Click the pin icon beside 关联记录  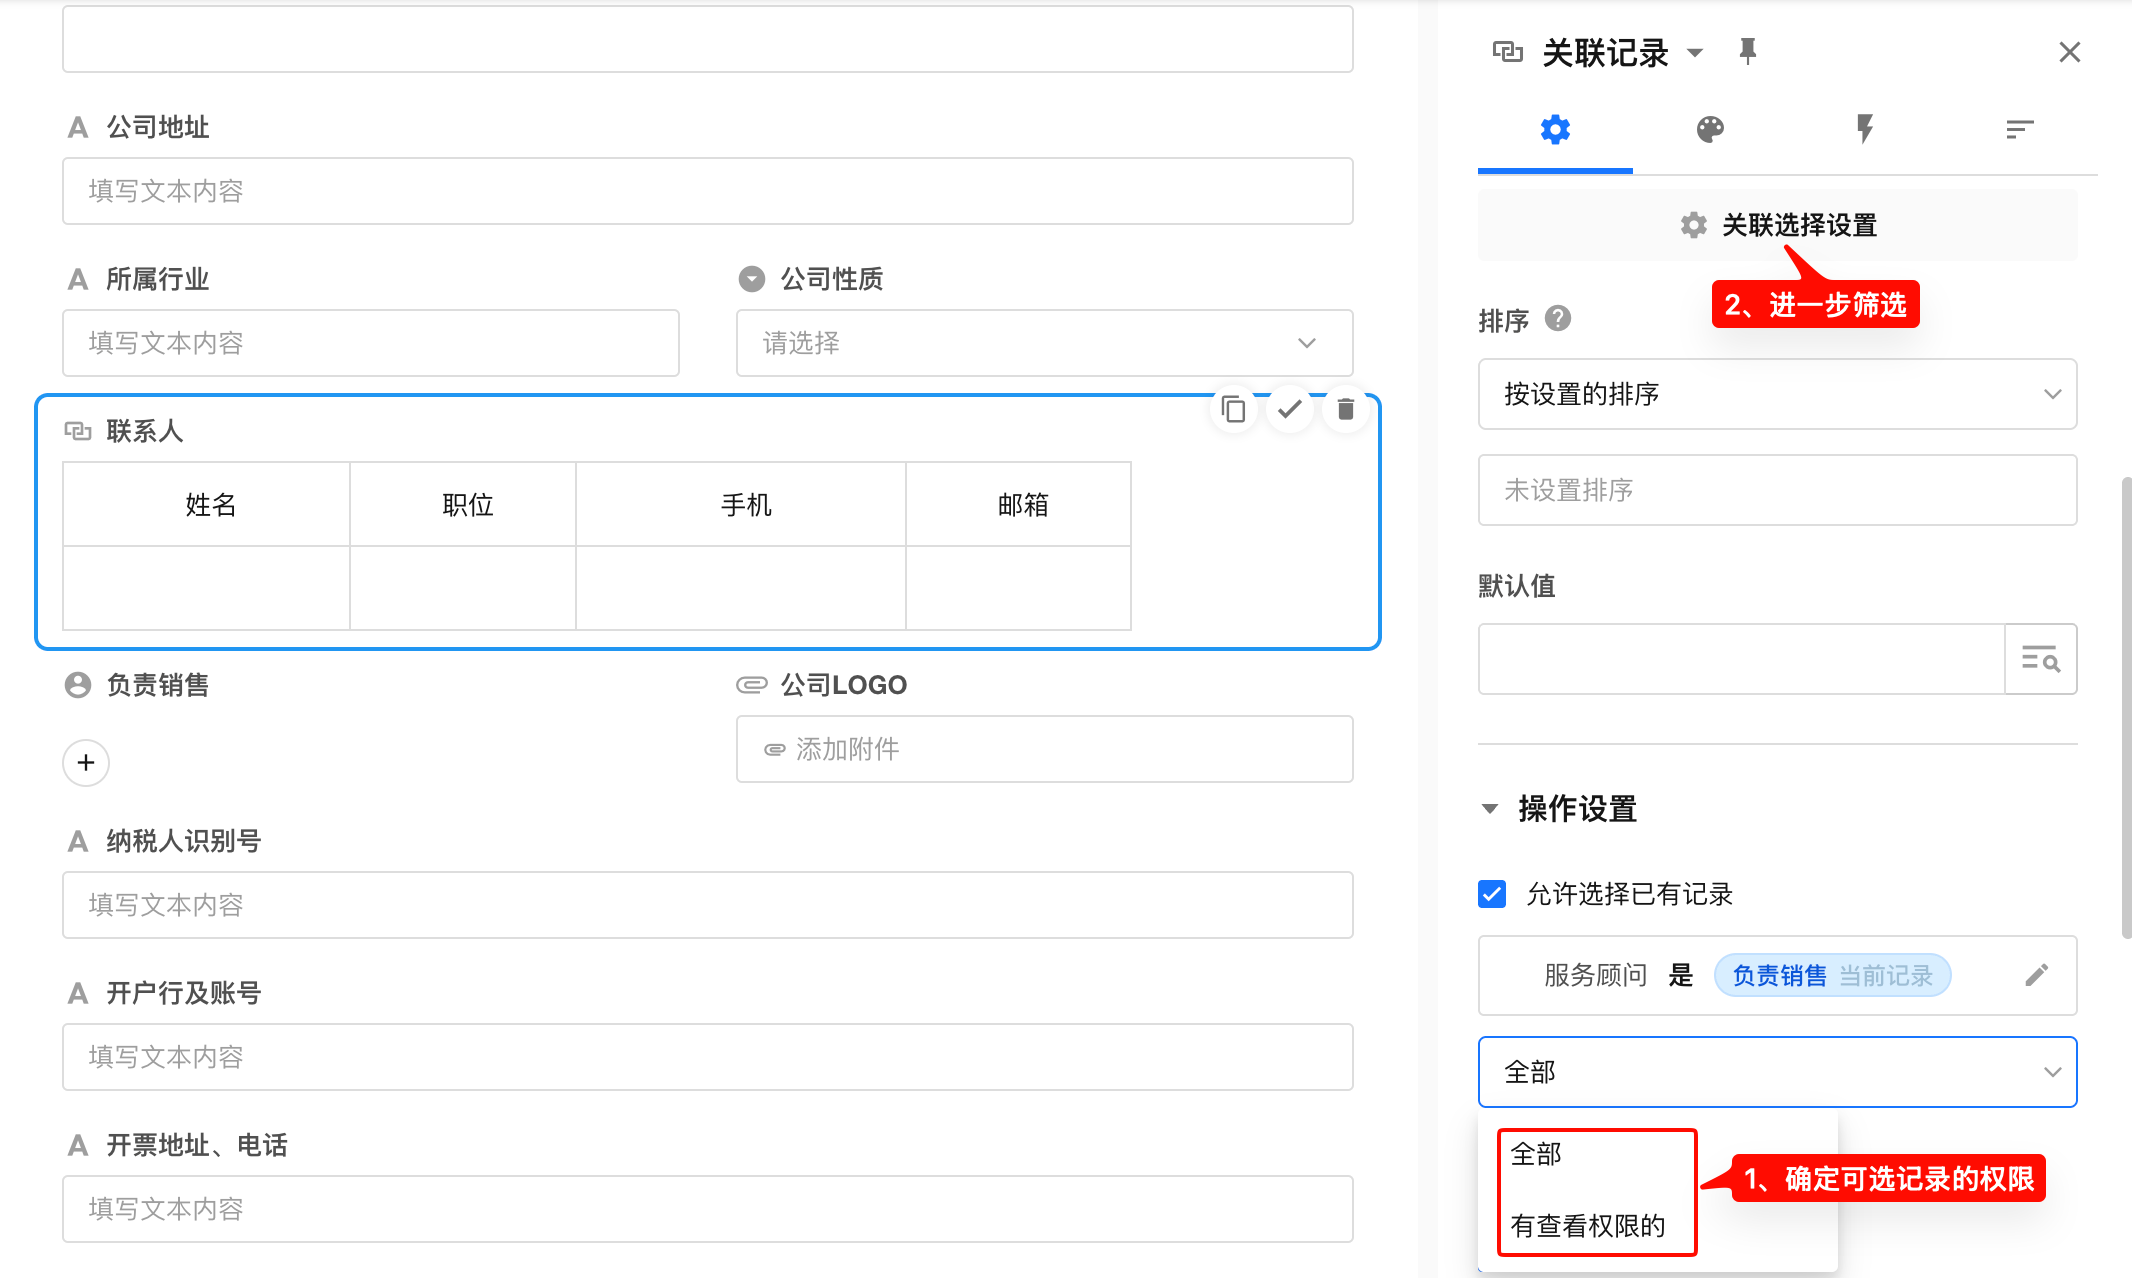pos(1747,52)
